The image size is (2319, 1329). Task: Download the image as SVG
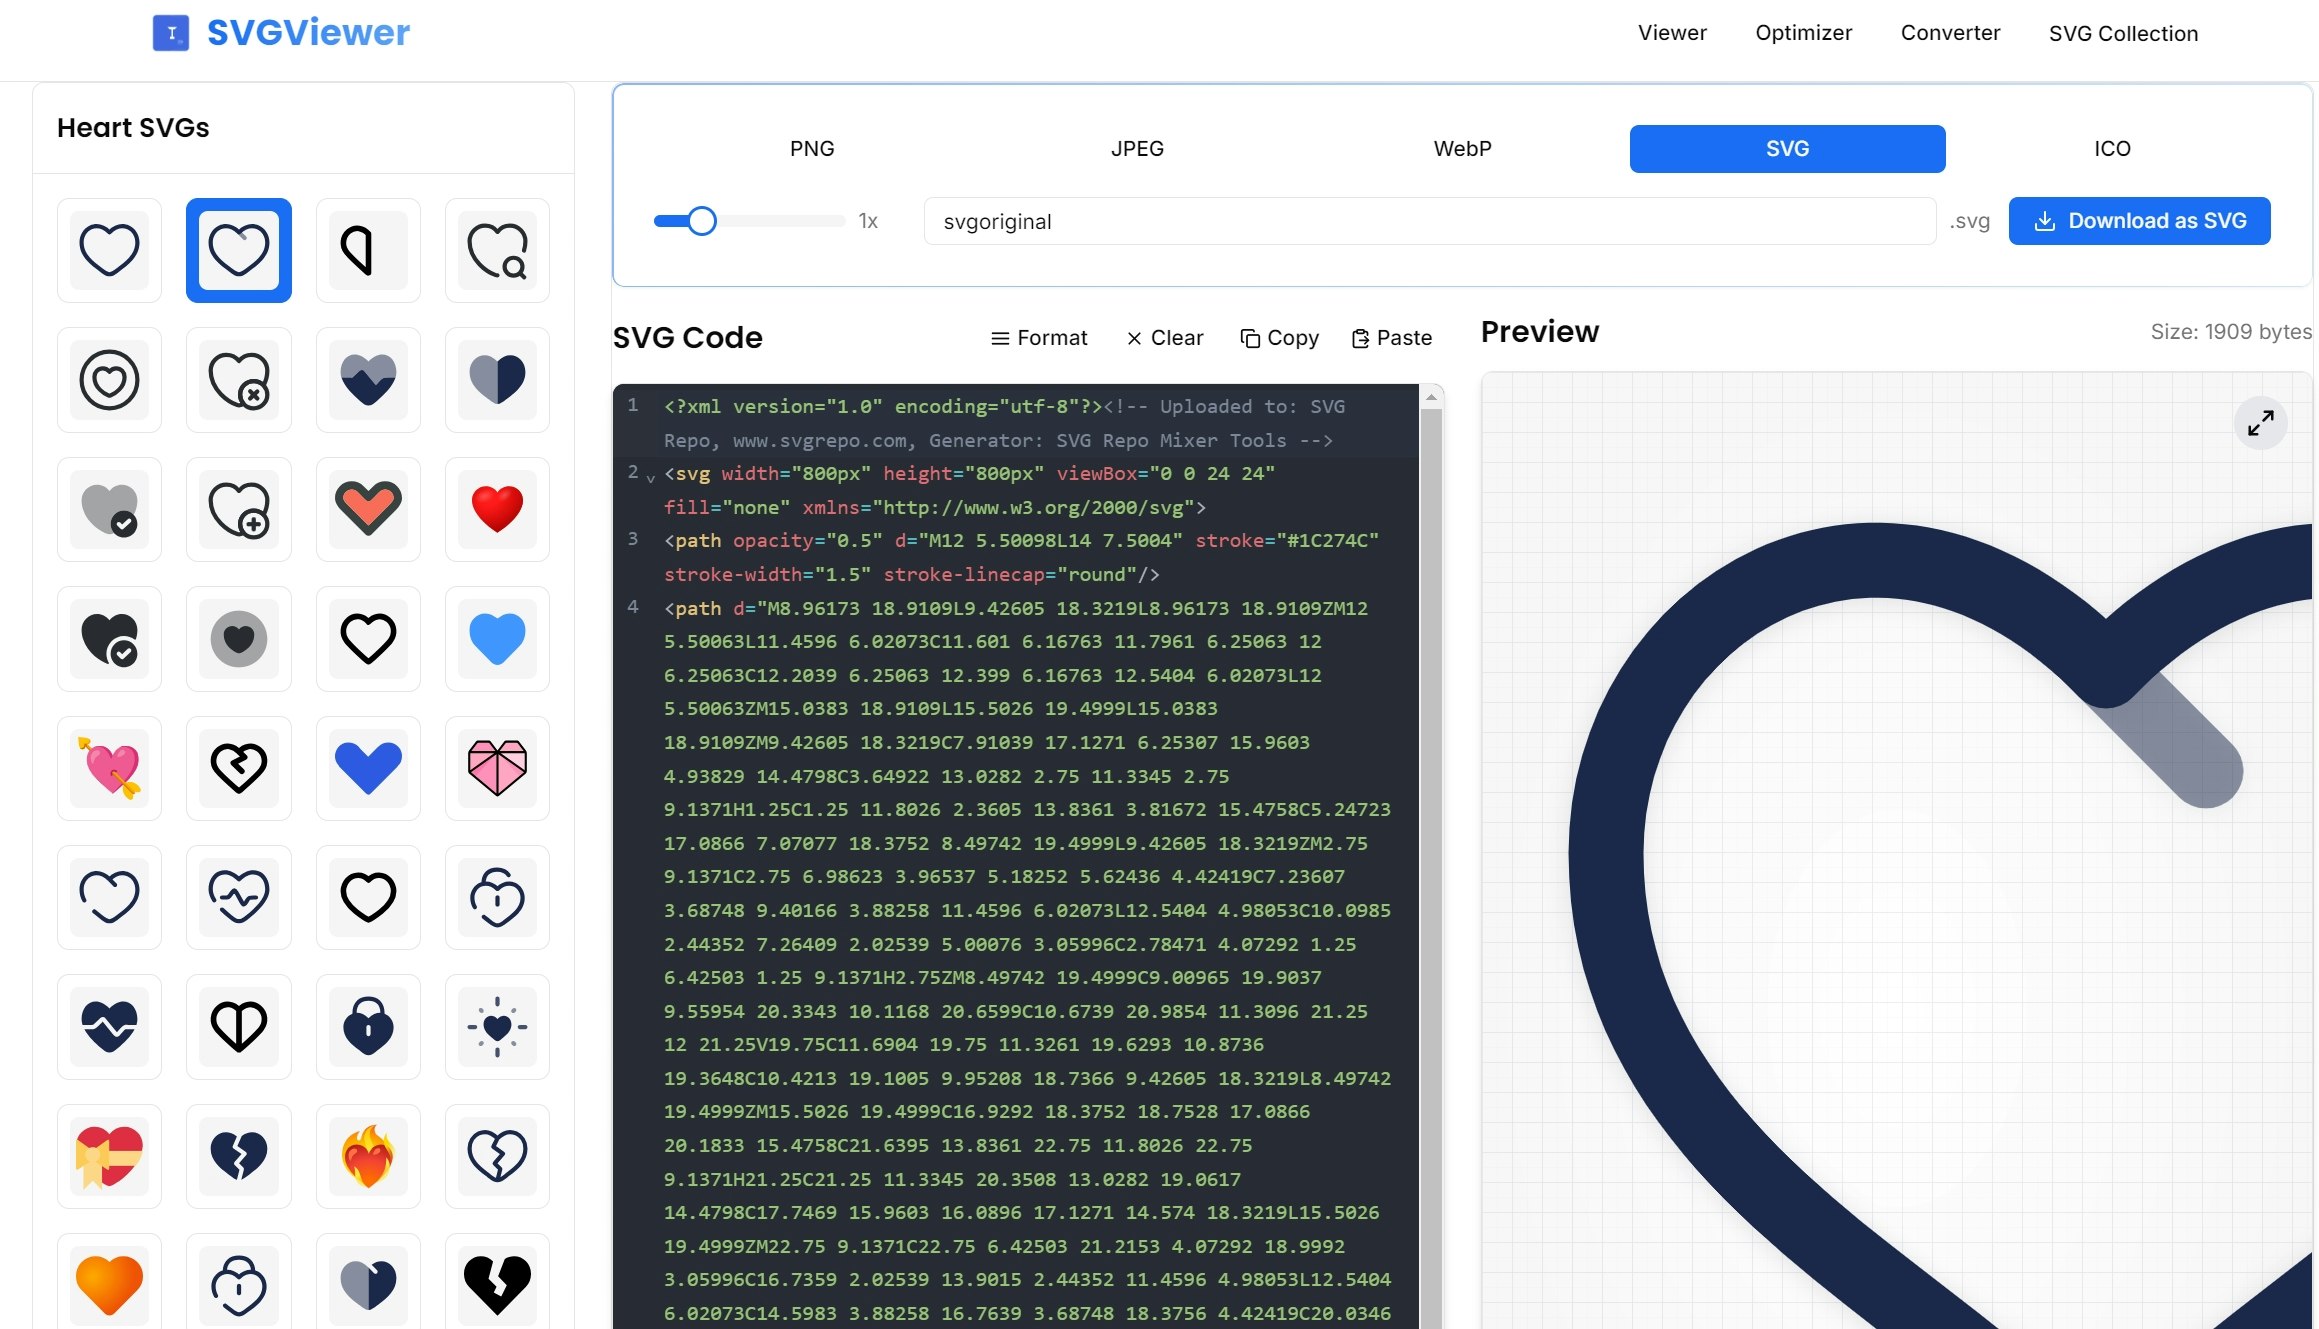2140,220
